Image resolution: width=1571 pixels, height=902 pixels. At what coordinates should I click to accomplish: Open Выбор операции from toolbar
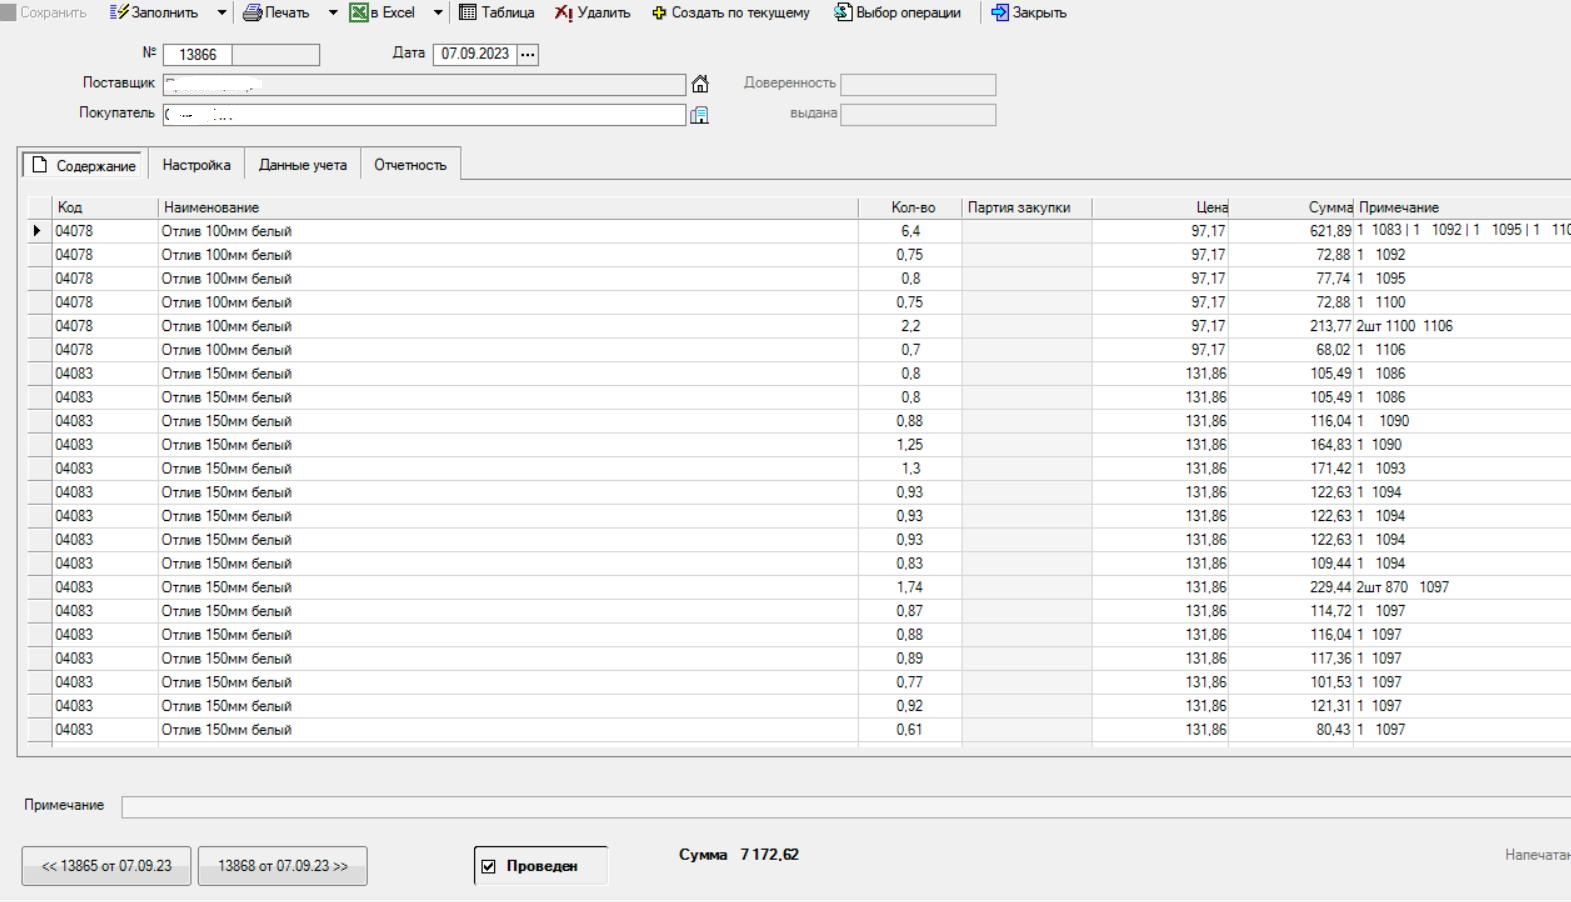843,13
